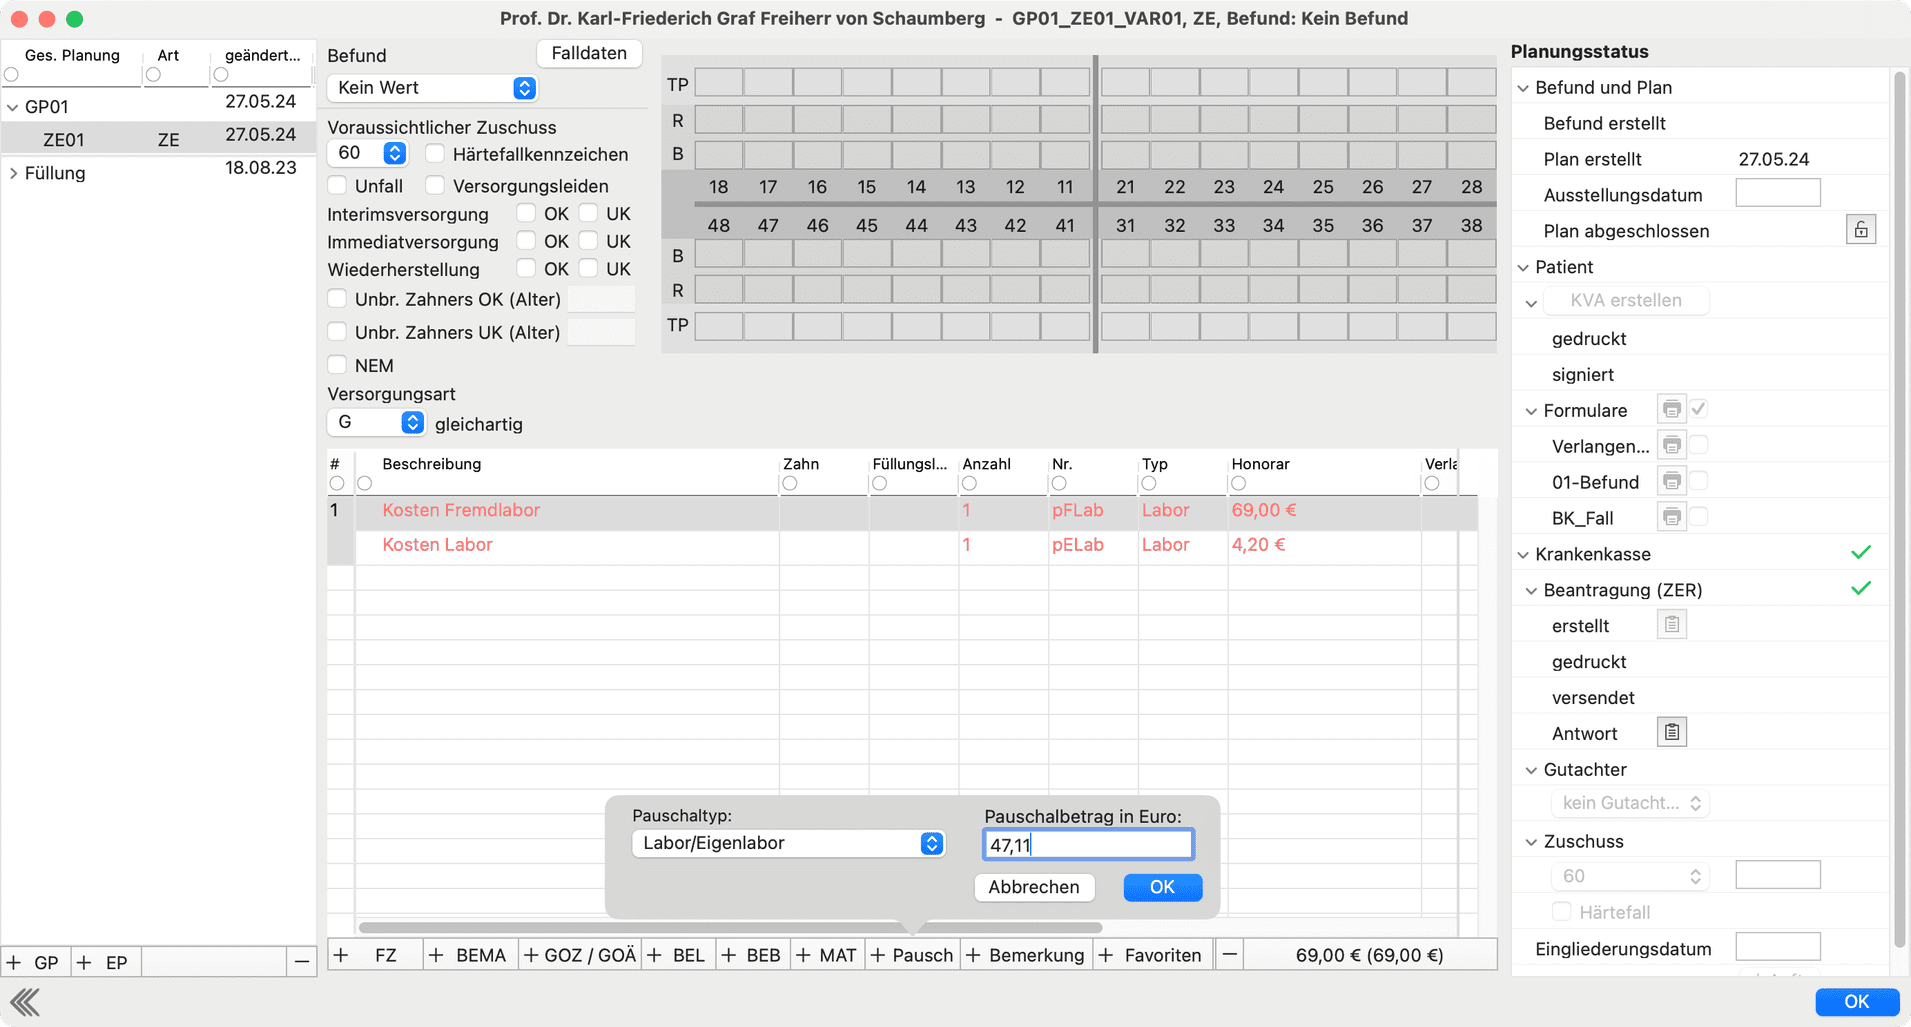This screenshot has height=1027, width=1911.
Task: Enable the Versorgungsleiden checkbox
Action: pyautogui.click(x=435, y=186)
